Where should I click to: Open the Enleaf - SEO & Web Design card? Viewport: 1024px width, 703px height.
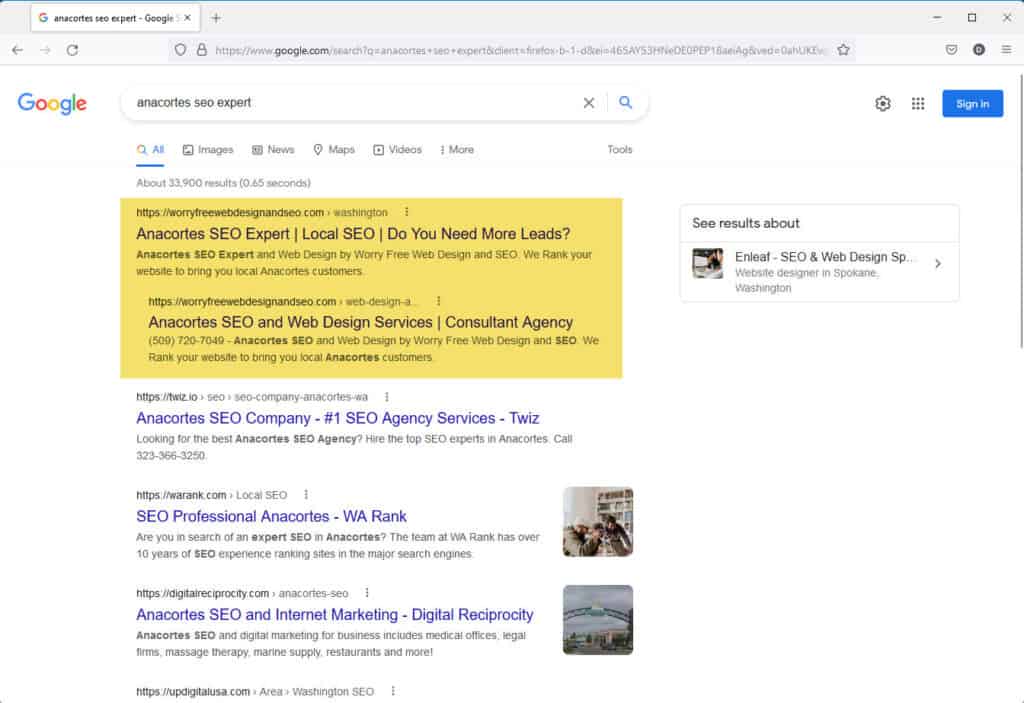click(x=820, y=272)
